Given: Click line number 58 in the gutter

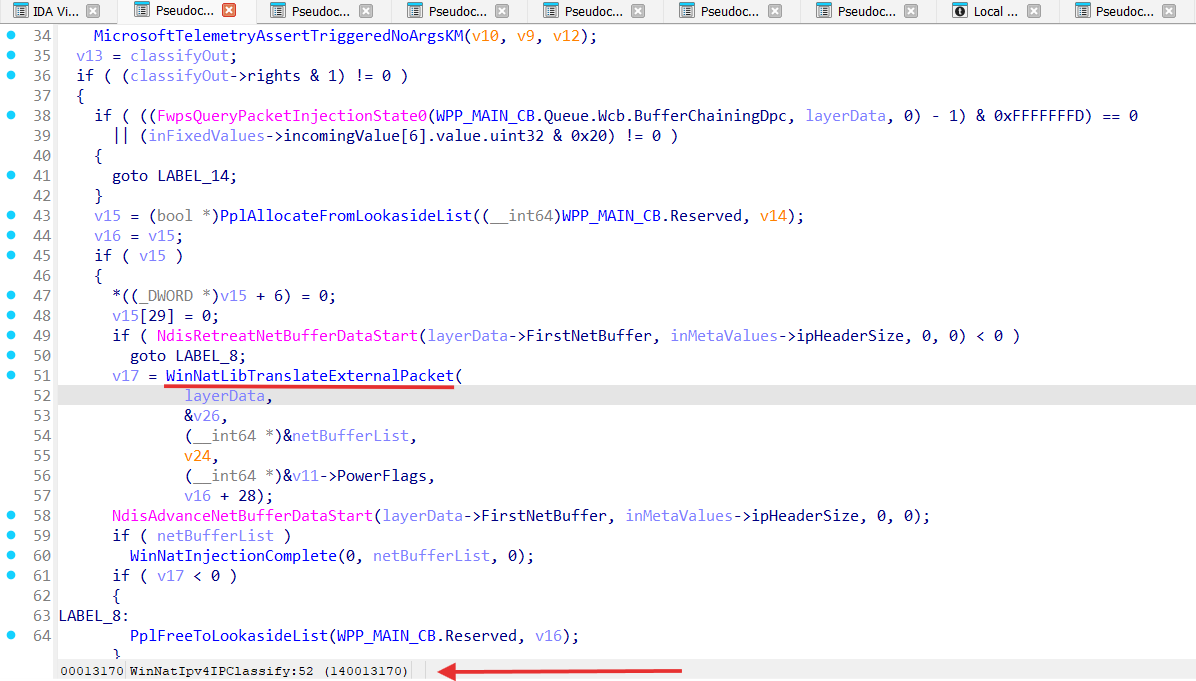Looking at the screenshot, I should click(x=41, y=516).
